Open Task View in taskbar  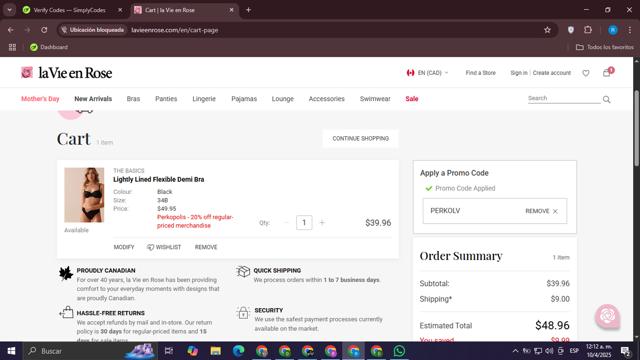(169, 351)
